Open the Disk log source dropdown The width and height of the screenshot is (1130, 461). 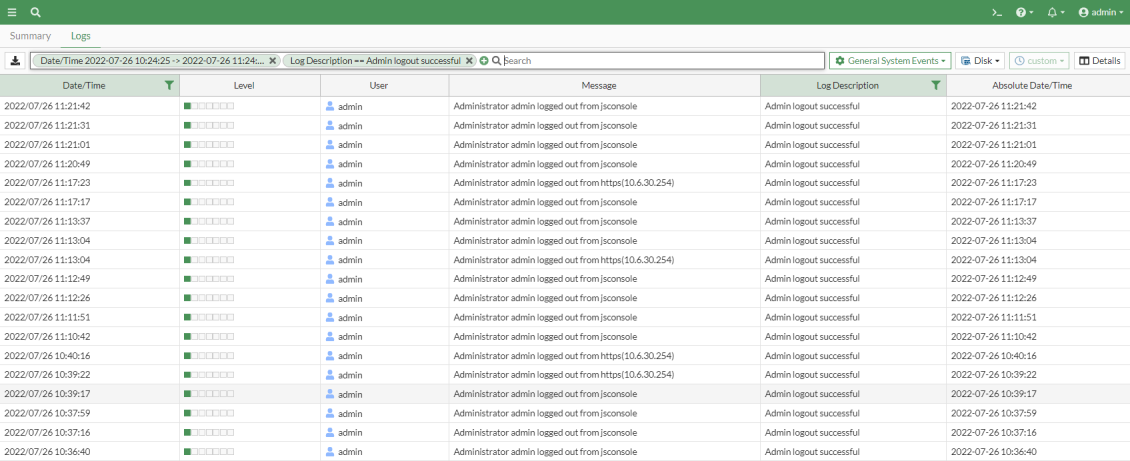tap(980, 61)
